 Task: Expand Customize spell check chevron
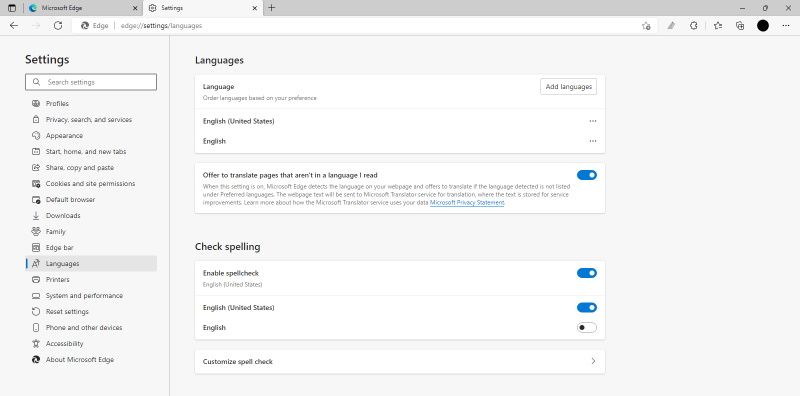pos(593,361)
